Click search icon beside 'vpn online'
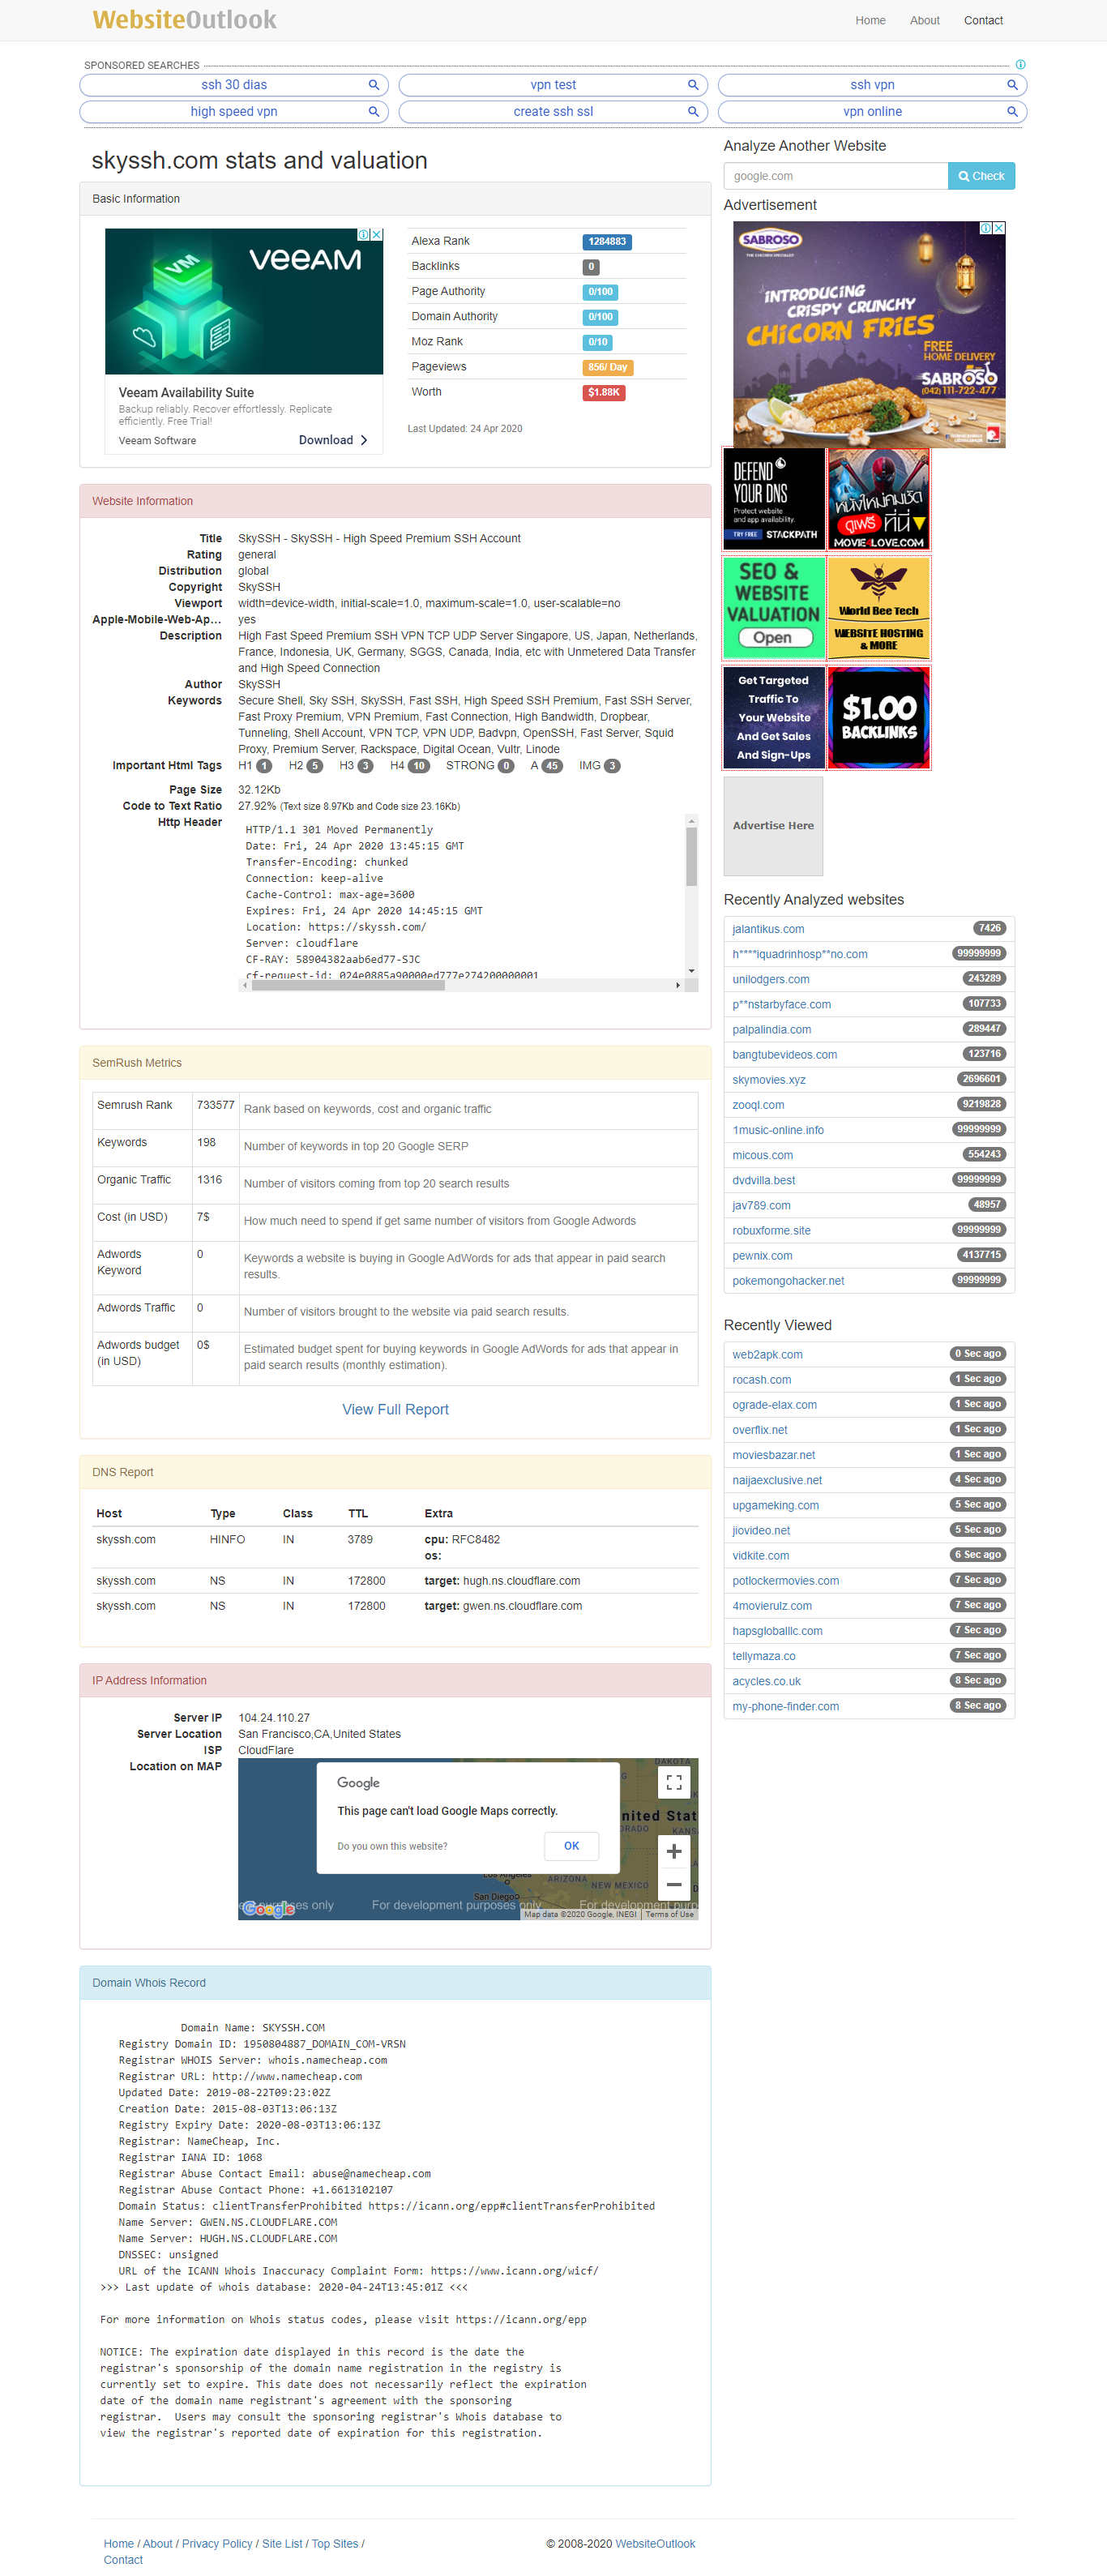 [x=1012, y=112]
